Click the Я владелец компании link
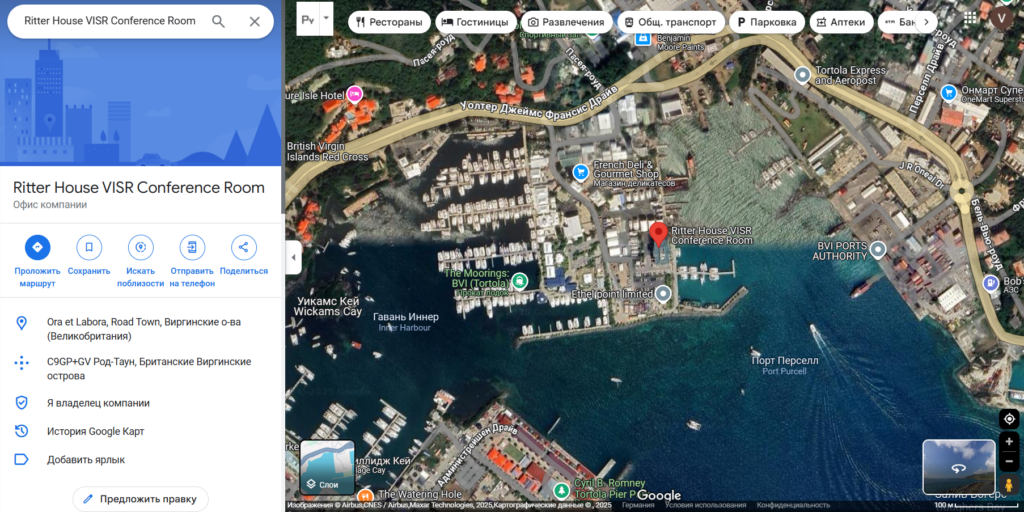Image resolution: width=1024 pixels, height=512 pixels. click(98, 403)
